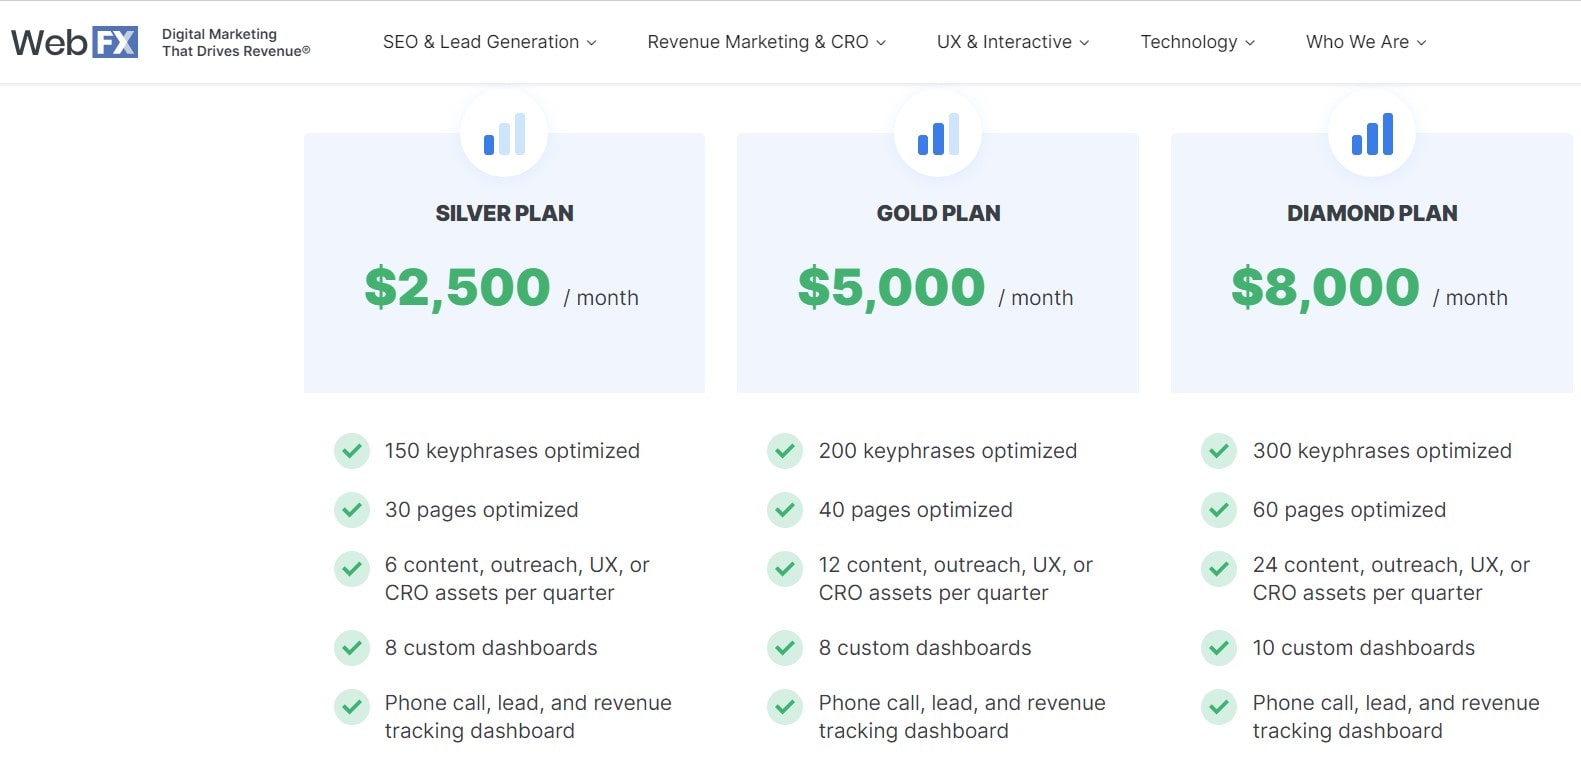Click checkmark next to 300 keyphrases optimized
The height and width of the screenshot is (758, 1581).
pyautogui.click(x=1219, y=451)
